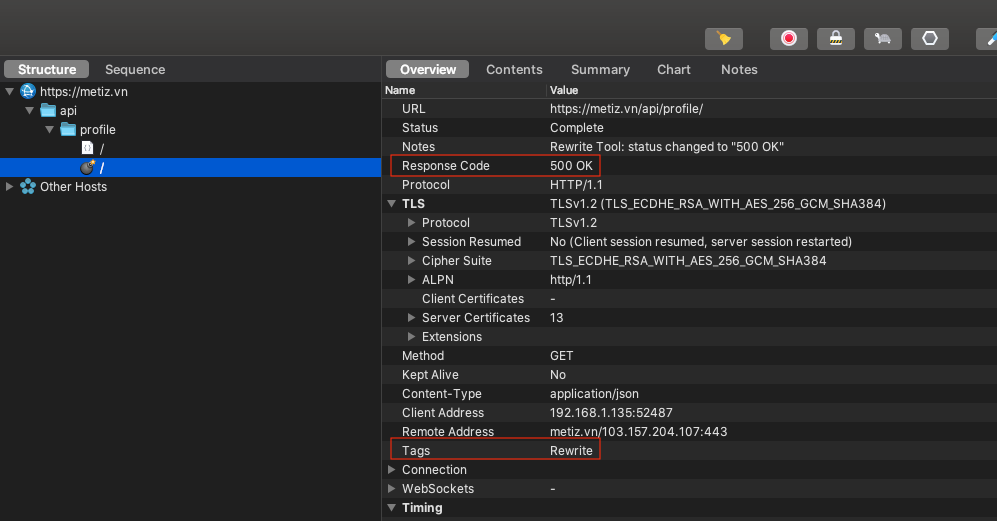Click the bomb icon of the selected request
This screenshot has width=997, height=521.
pos(88,167)
